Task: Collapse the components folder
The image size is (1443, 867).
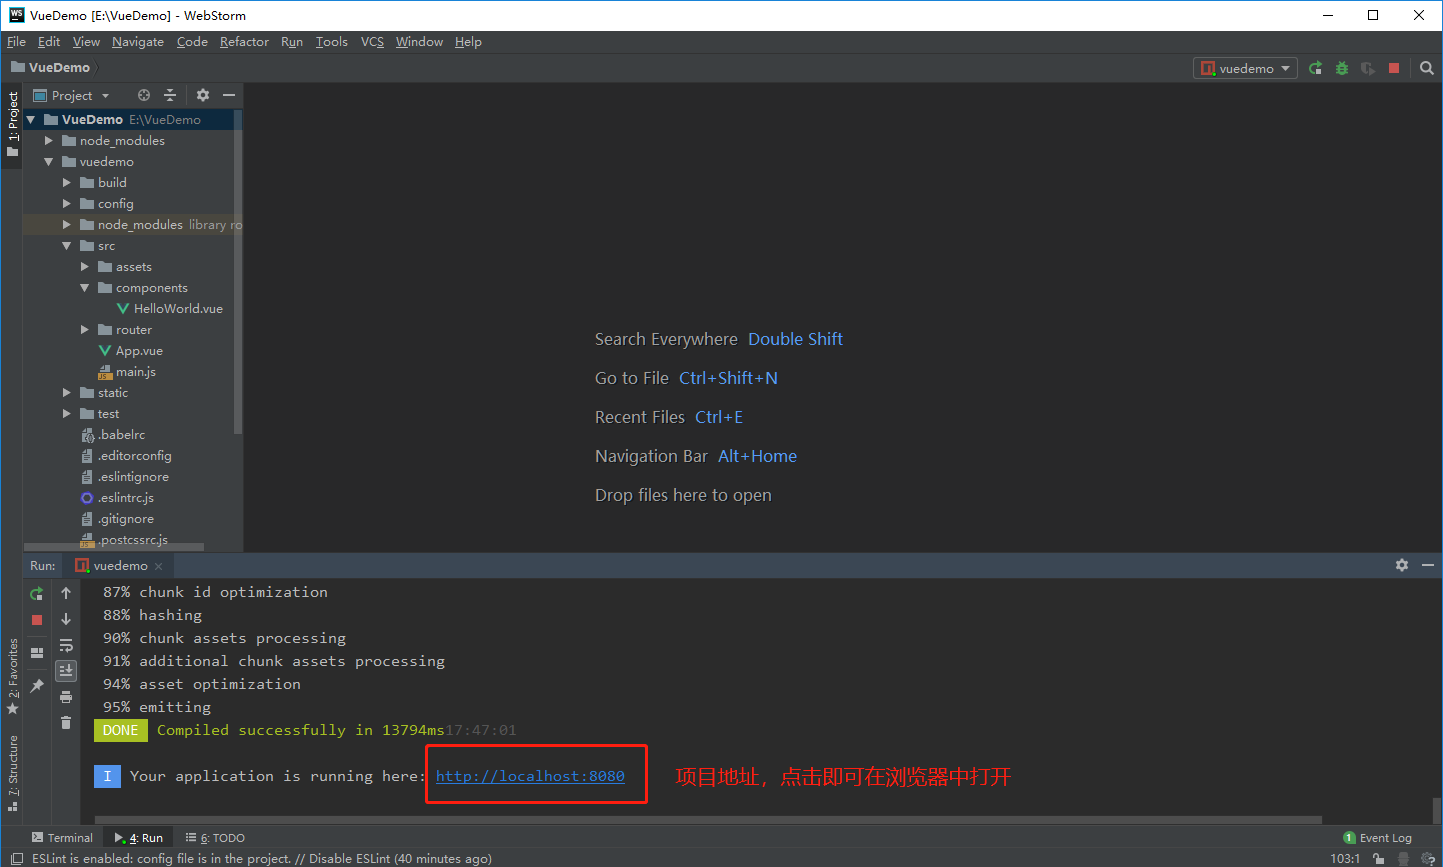Action: pyautogui.click(x=85, y=288)
